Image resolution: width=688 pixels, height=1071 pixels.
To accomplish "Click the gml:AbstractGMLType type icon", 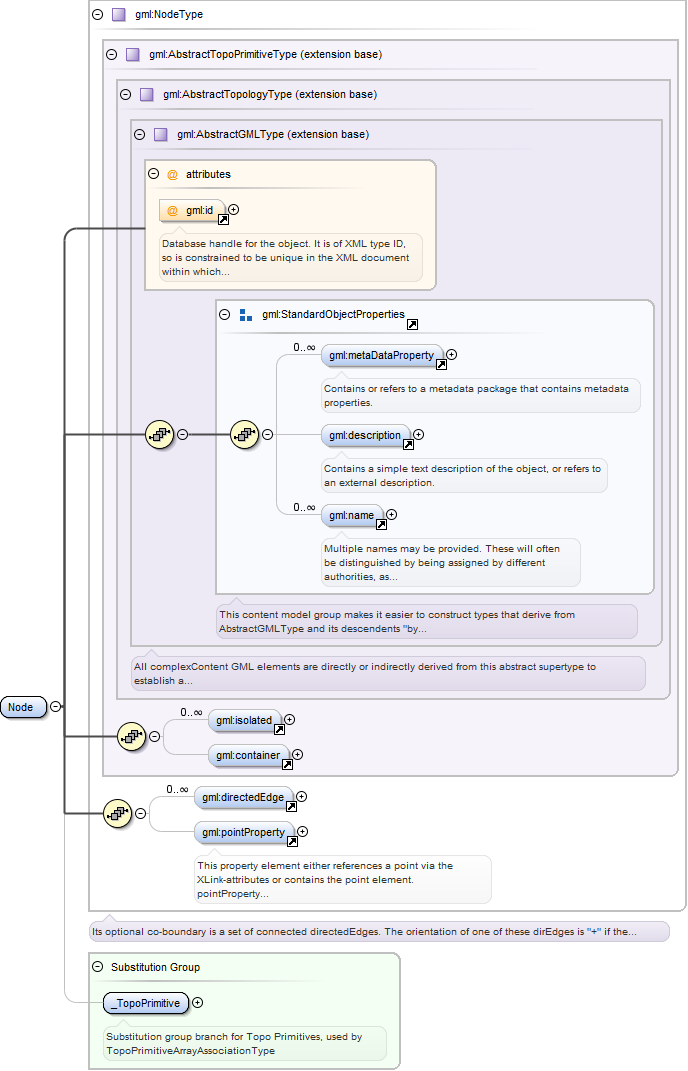I will (x=161, y=135).
